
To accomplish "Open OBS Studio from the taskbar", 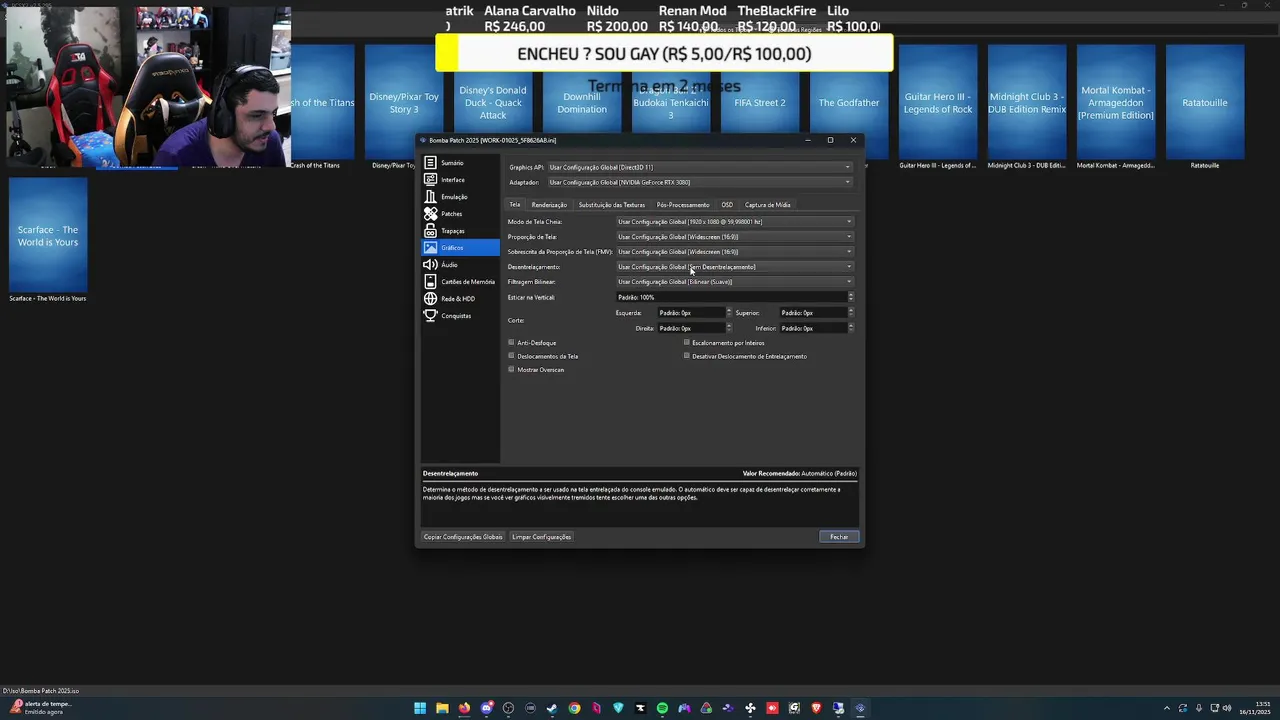I will tap(508, 708).
